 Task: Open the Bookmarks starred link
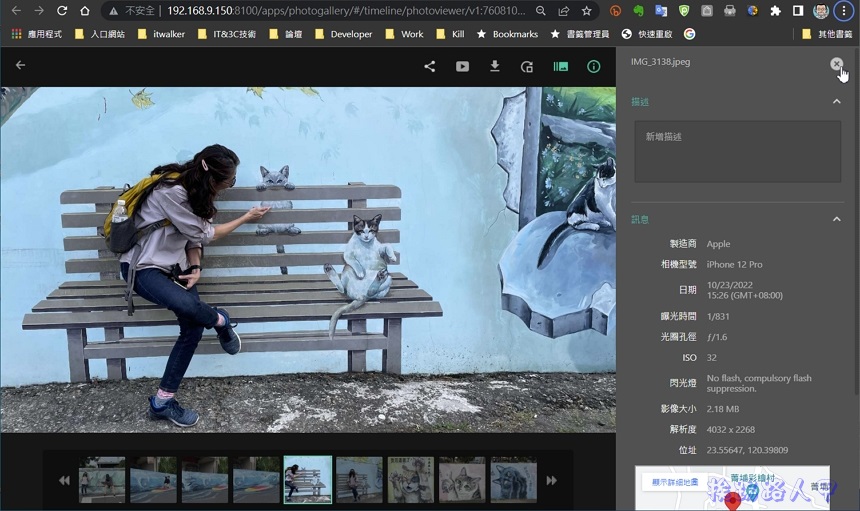pyautogui.click(x=507, y=34)
